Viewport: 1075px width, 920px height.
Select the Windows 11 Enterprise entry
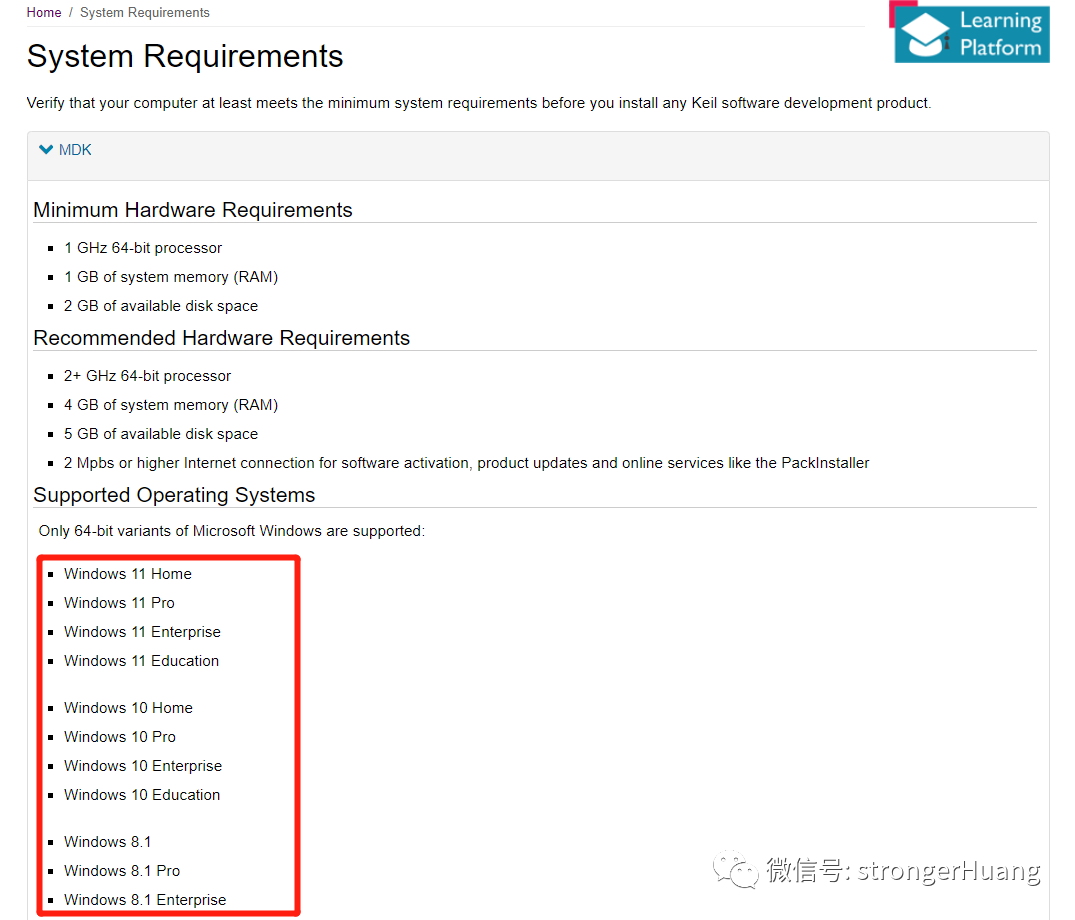point(143,632)
